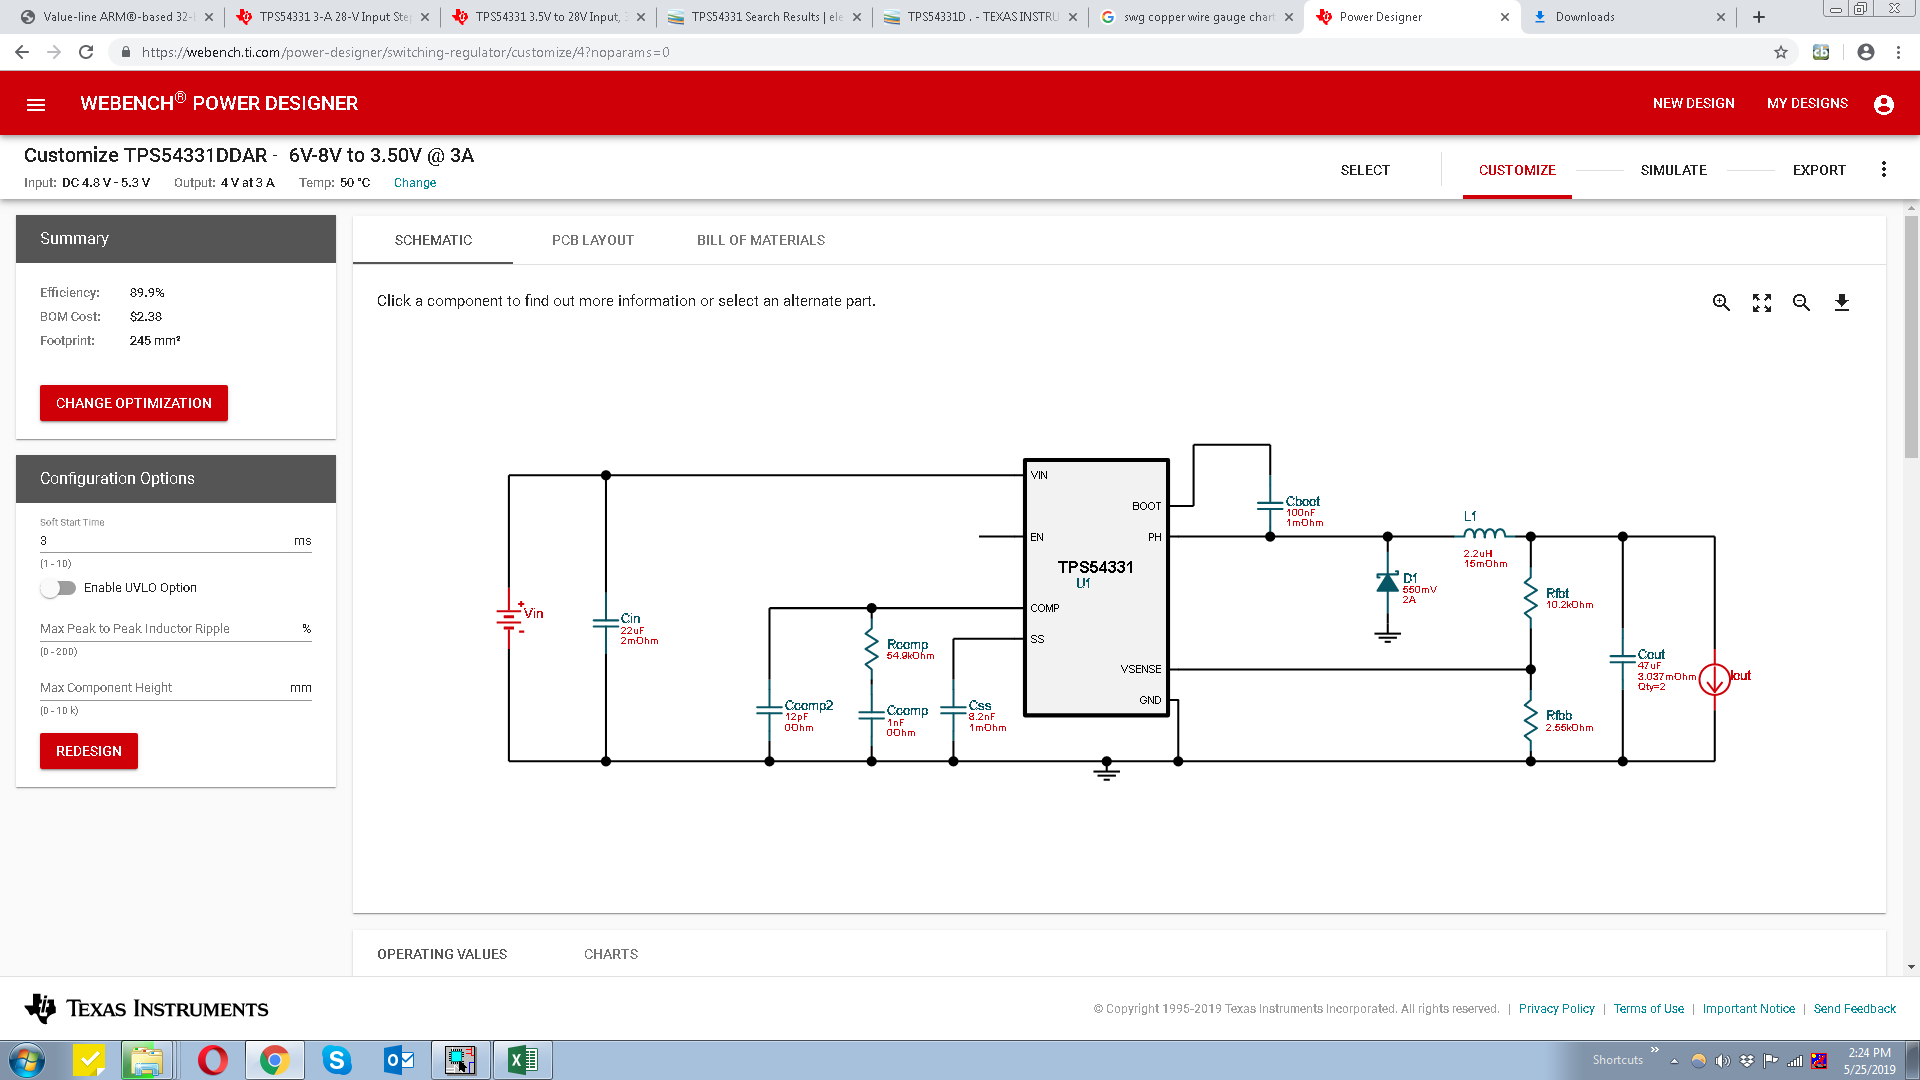1920x1080 pixels.
Task: Open the Chrome menu kebab icon
Action: 1898,52
